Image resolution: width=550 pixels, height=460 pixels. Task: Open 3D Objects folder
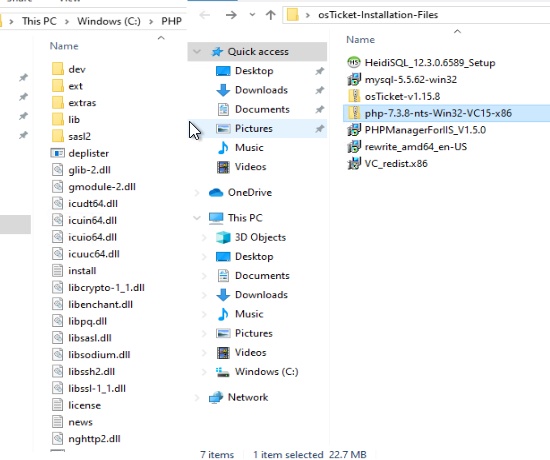(260, 238)
